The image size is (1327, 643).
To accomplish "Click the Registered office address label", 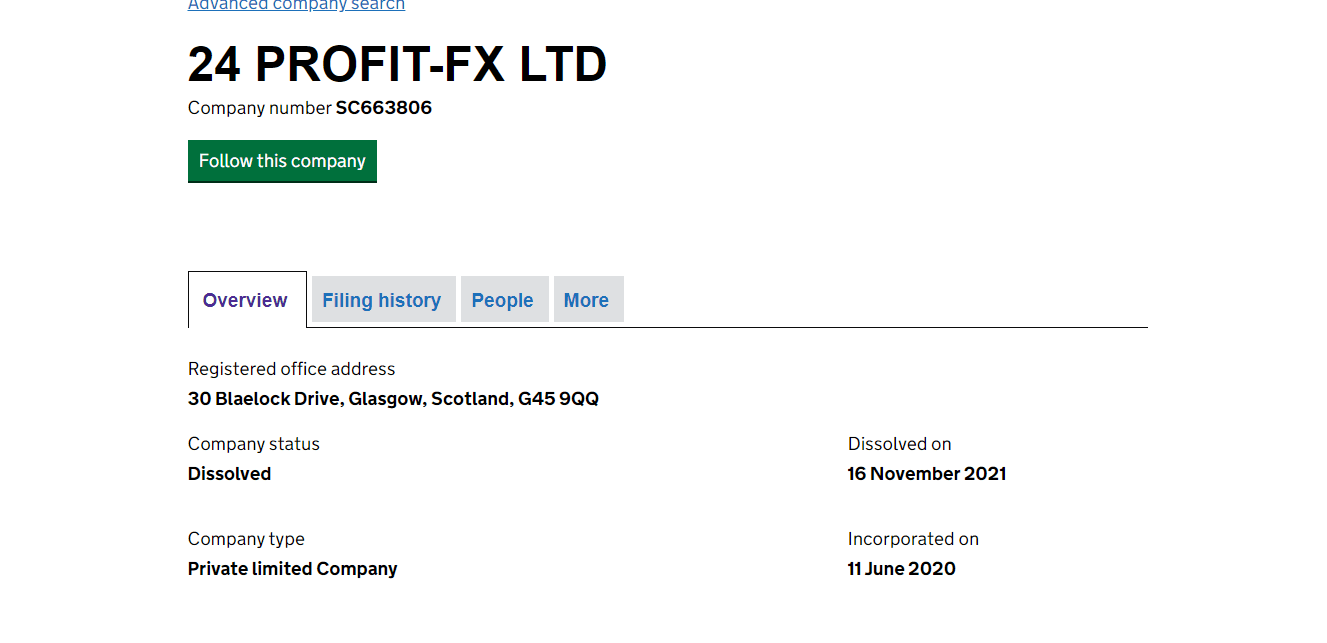I will 291,369.
